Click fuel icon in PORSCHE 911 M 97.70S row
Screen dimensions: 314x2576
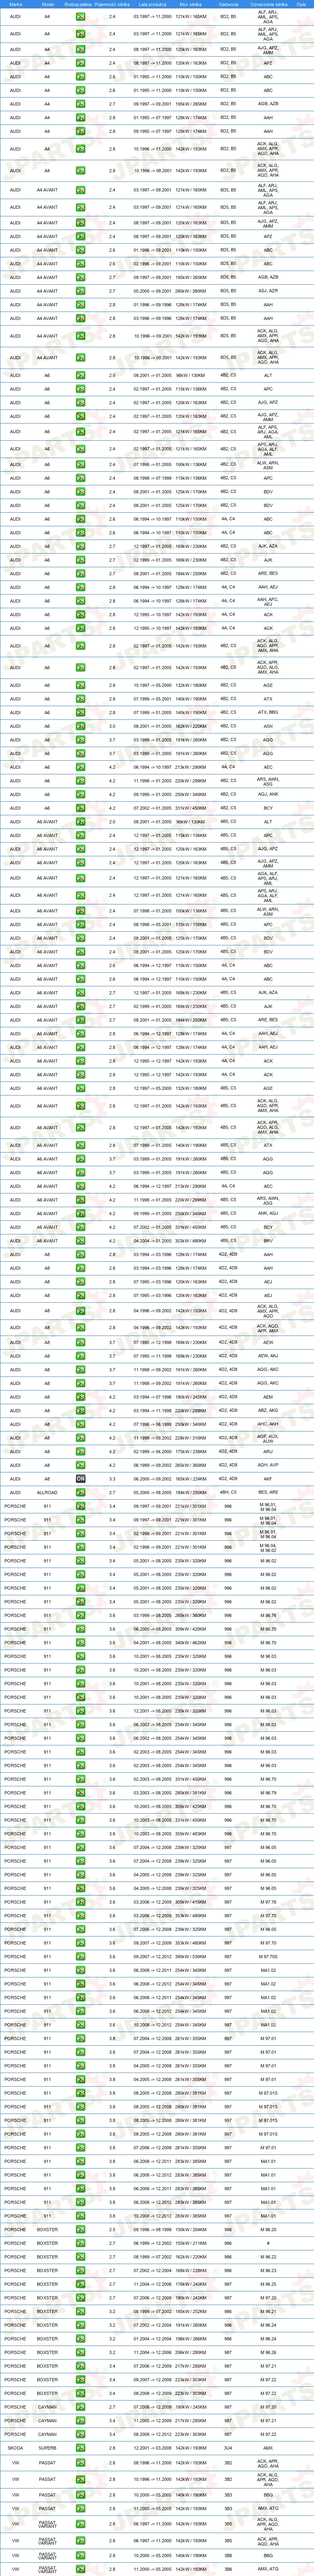pyautogui.click(x=81, y=1956)
